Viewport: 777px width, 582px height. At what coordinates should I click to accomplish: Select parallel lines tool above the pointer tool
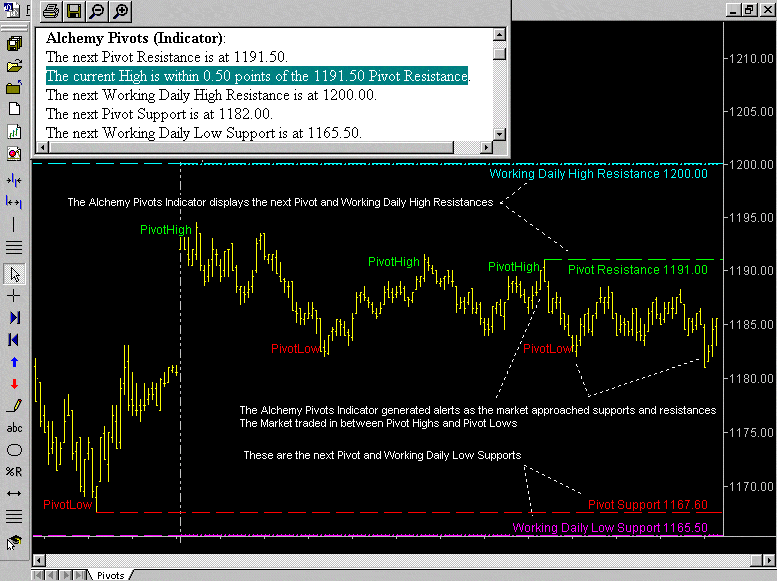click(14, 247)
